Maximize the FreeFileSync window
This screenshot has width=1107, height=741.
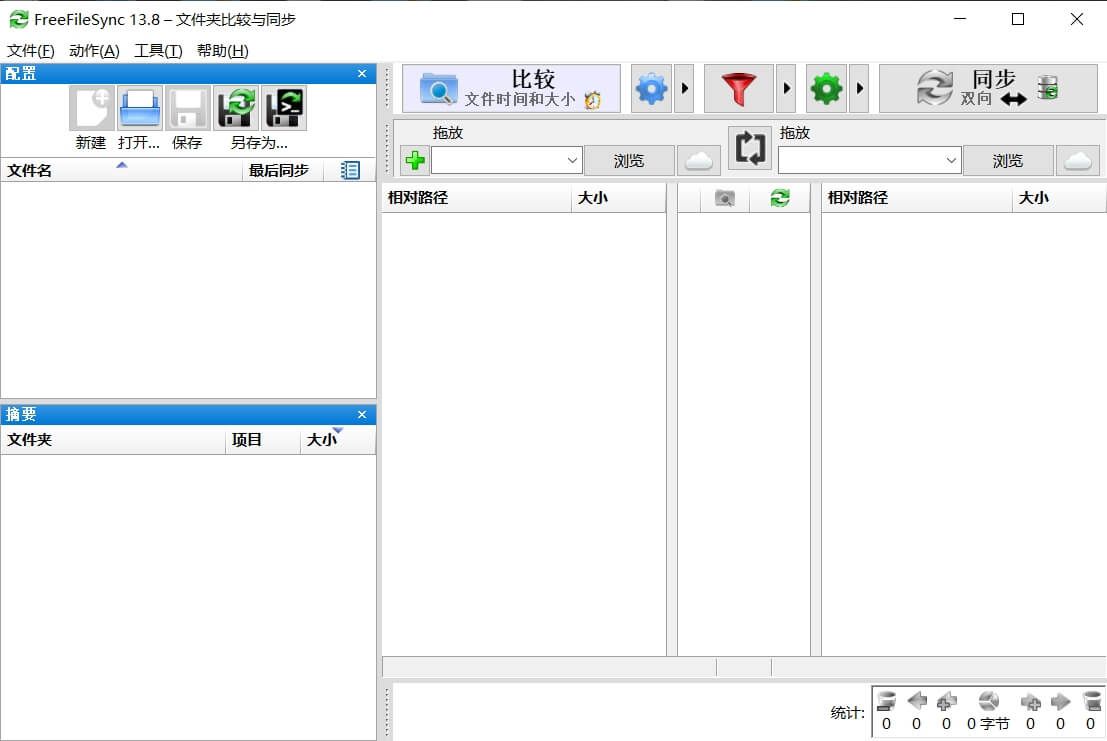tap(1018, 19)
